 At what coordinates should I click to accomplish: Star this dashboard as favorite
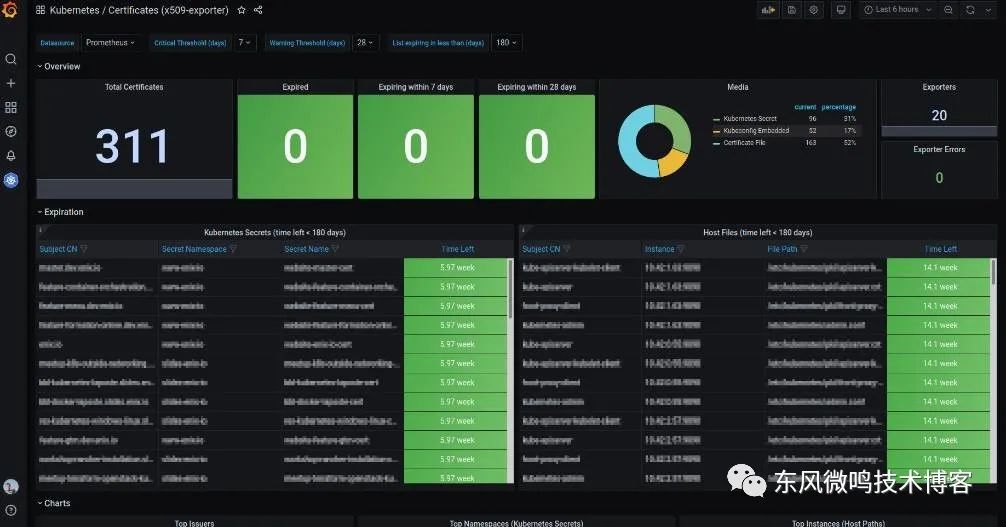pyautogui.click(x=241, y=10)
